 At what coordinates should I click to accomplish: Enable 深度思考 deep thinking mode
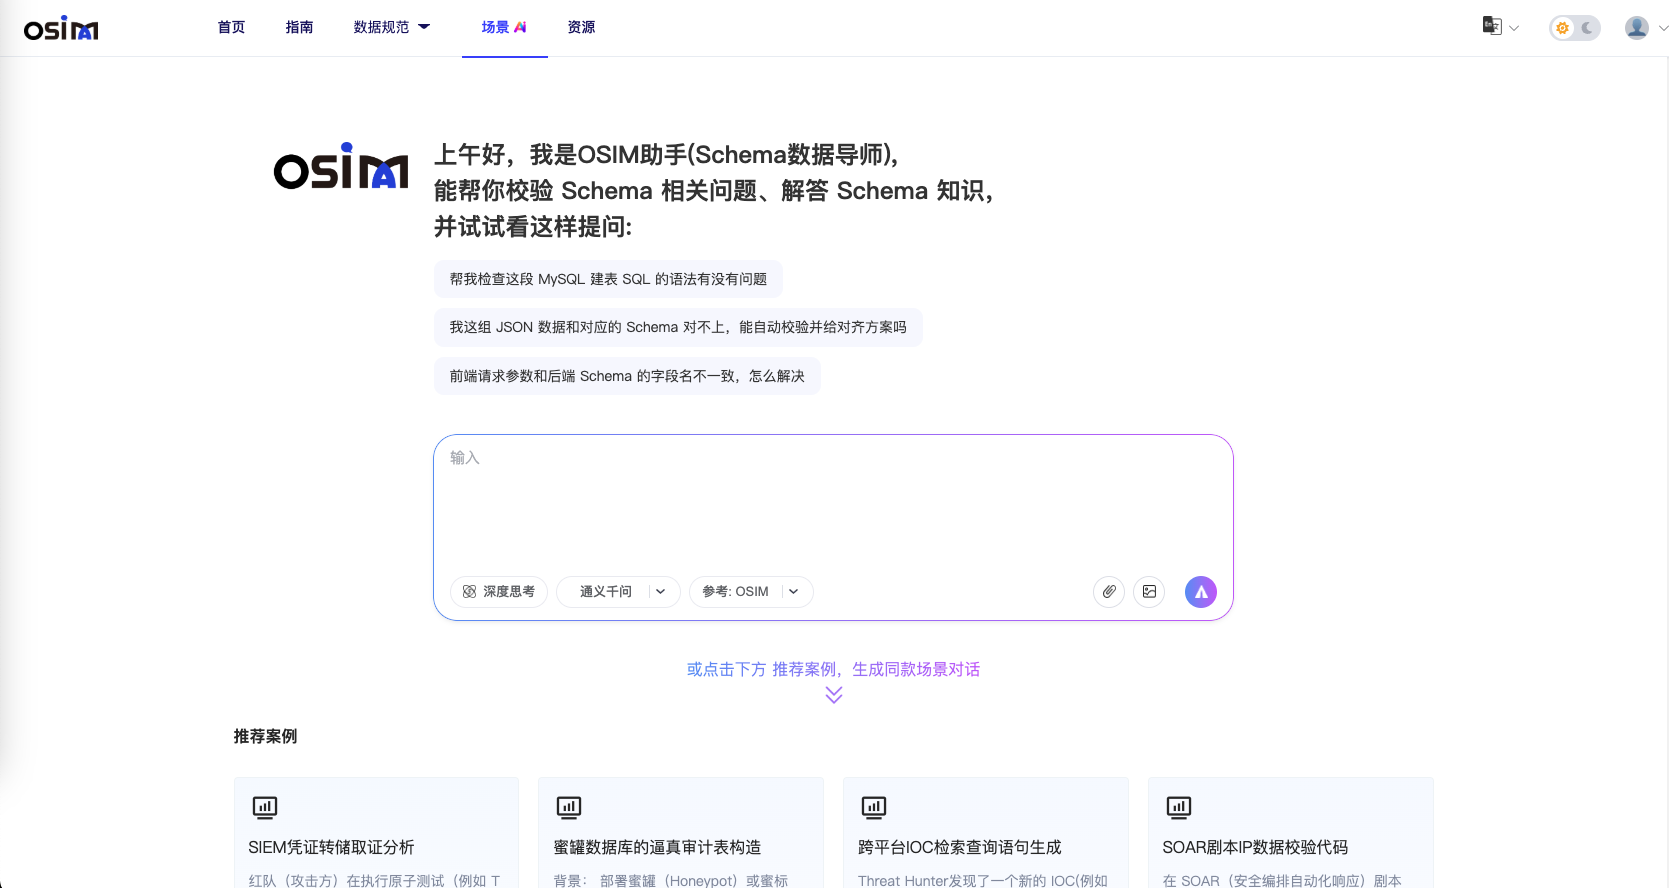pyautogui.click(x=499, y=592)
